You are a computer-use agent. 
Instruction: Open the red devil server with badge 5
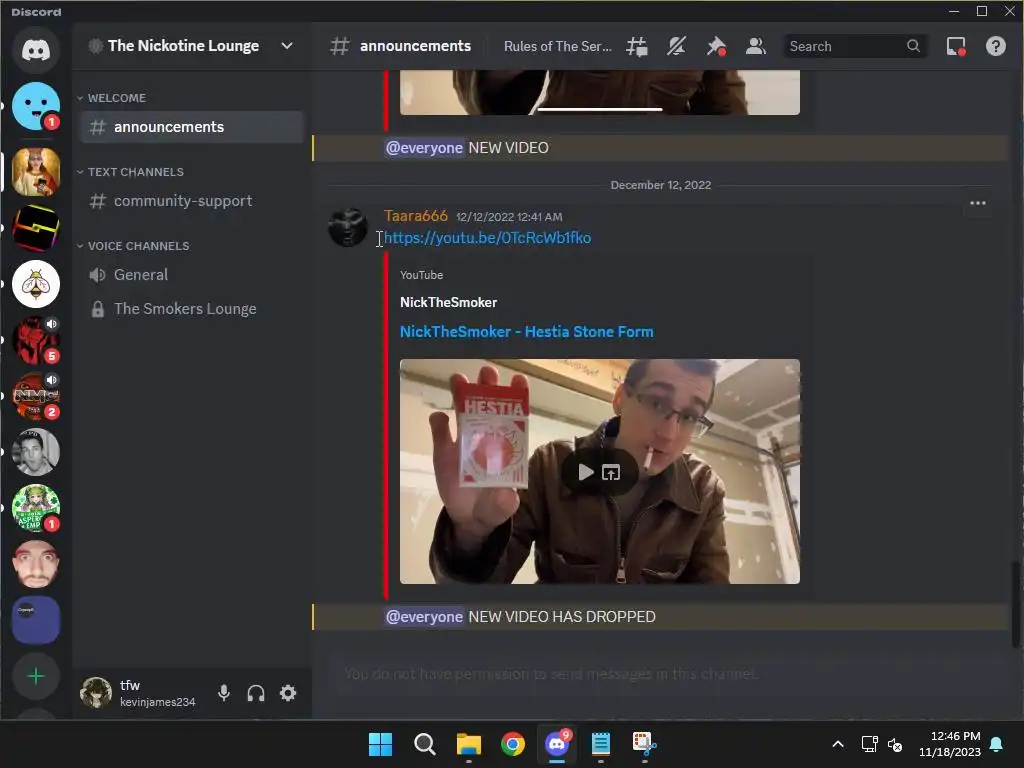(36, 340)
